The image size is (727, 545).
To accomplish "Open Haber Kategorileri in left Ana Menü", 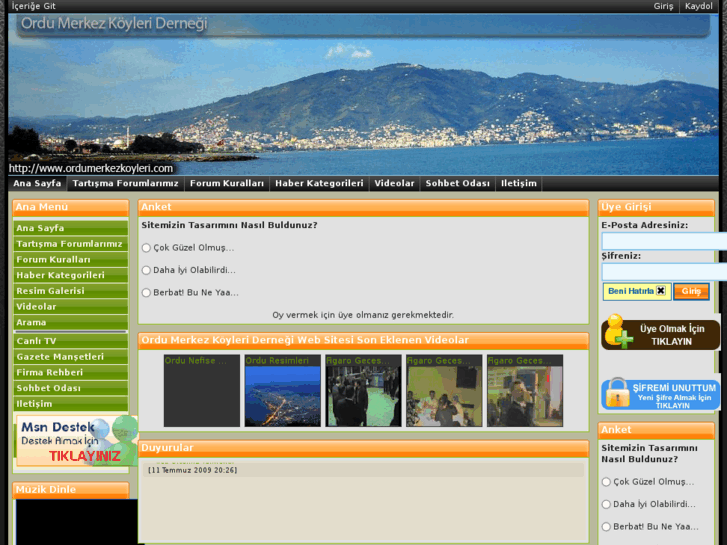I will coord(71,275).
